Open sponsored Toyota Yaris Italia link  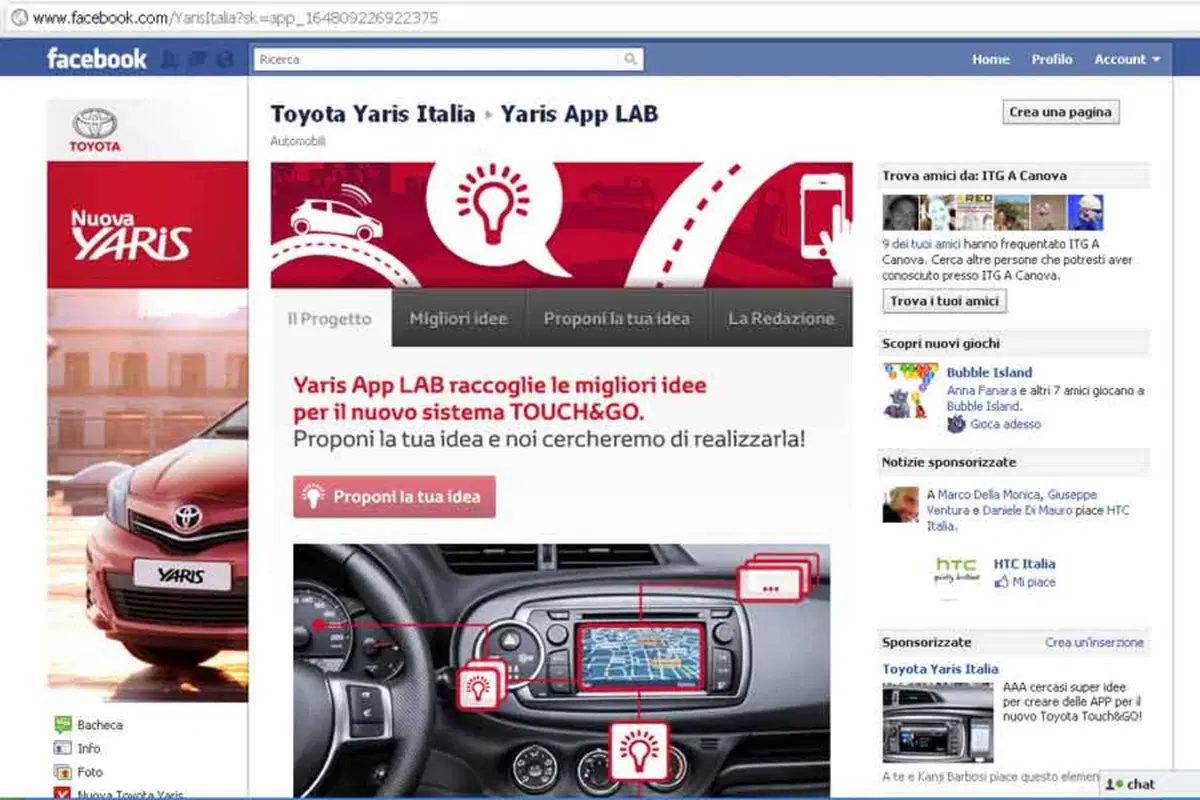click(x=940, y=669)
